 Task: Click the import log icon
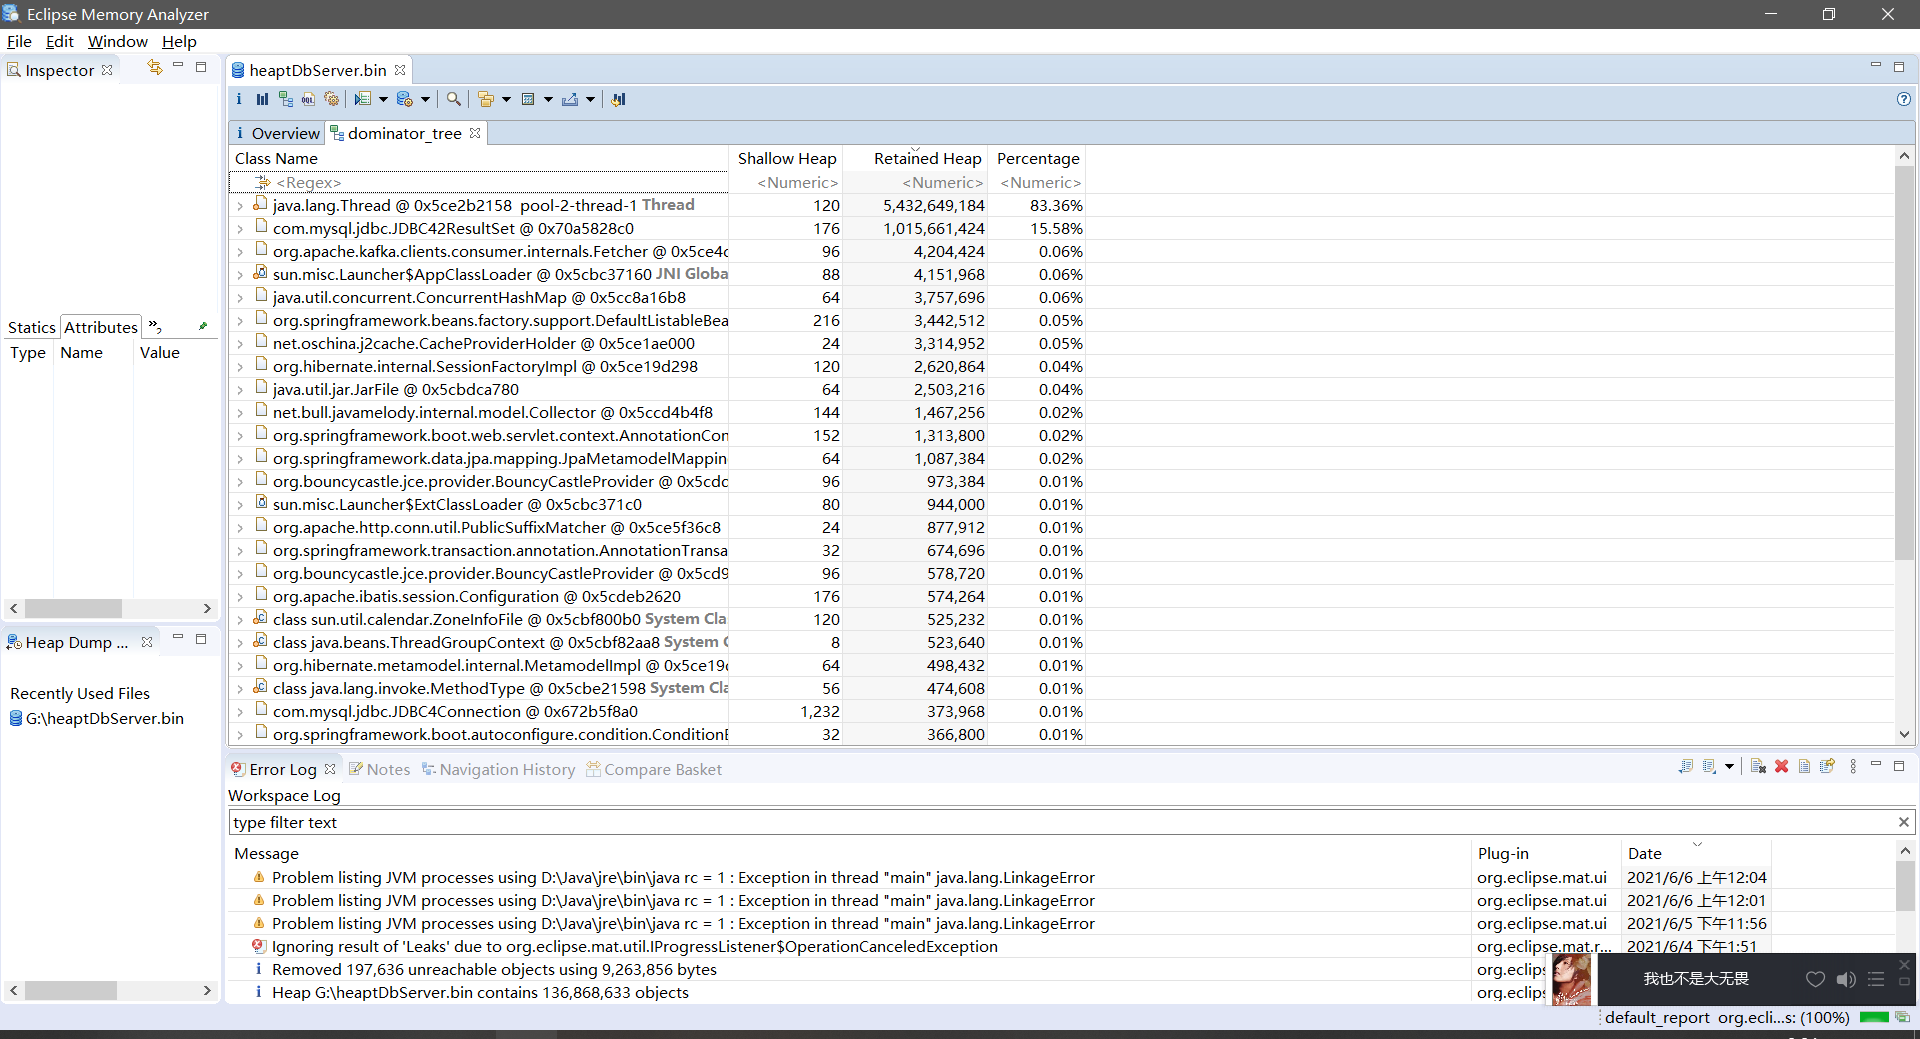pyautogui.click(x=1710, y=767)
